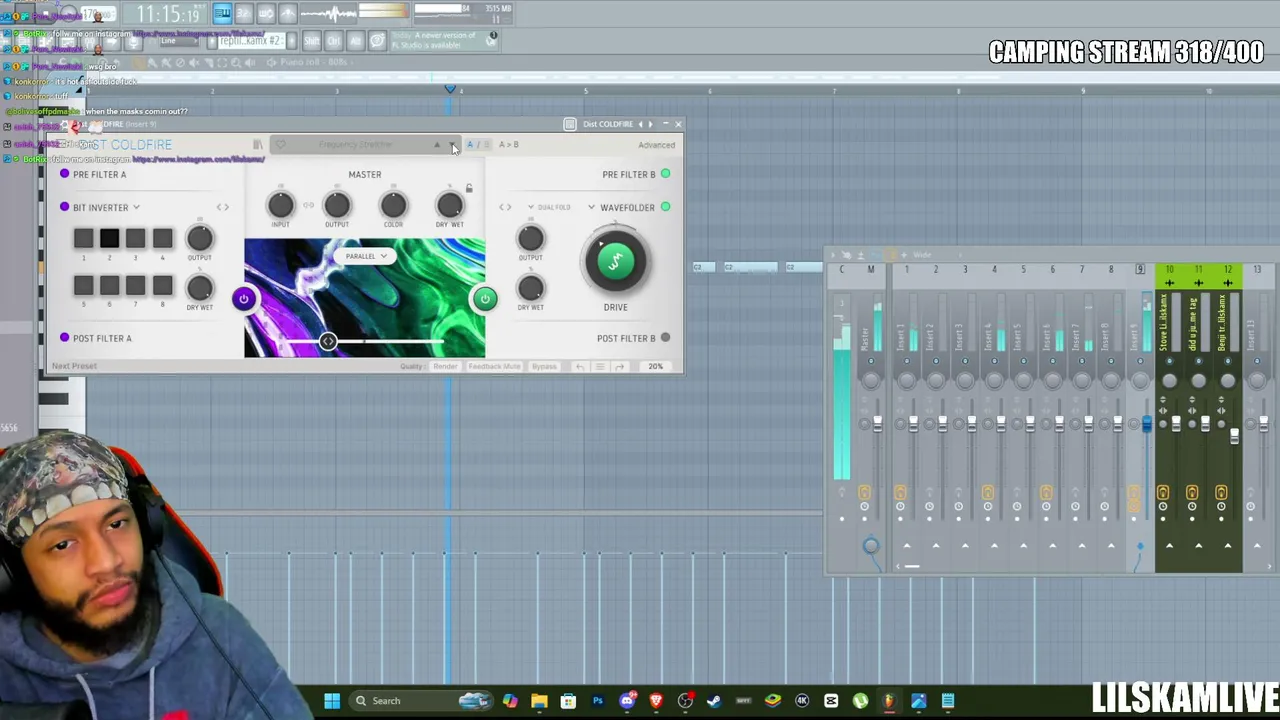
Task: Click the green waveform Drive knob
Action: tap(615, 261)
